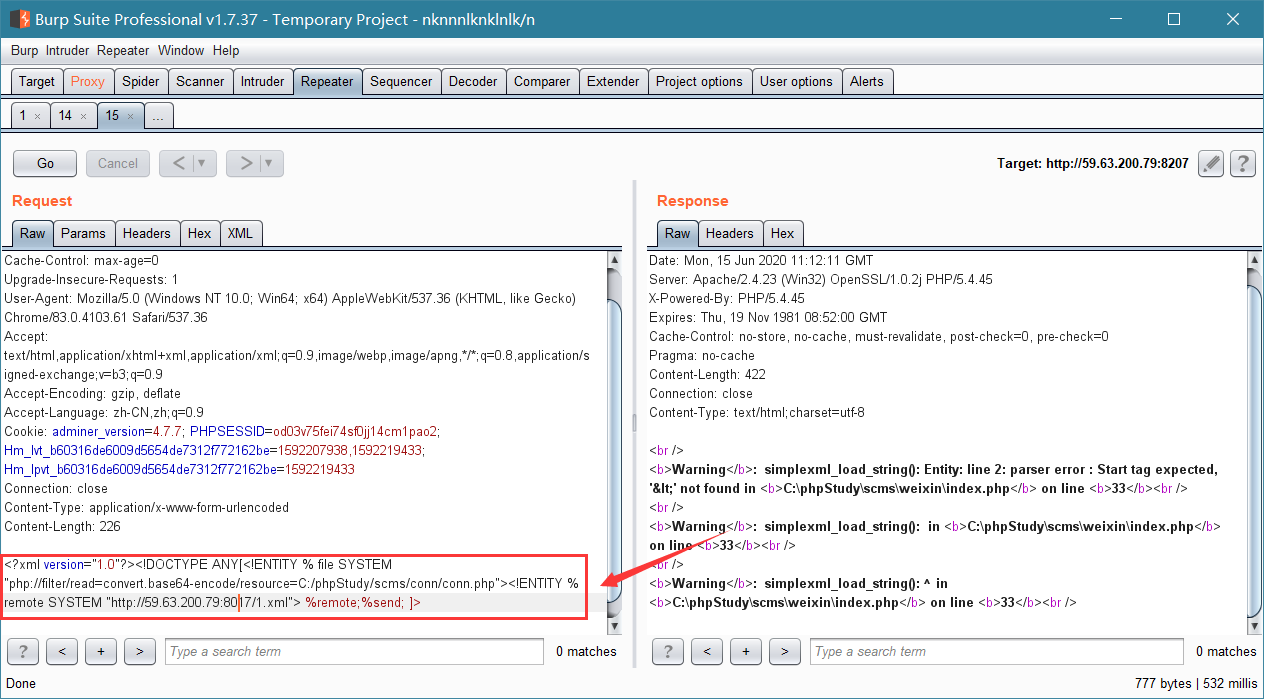The width and height of the screenshot is (1264, 699).
Task: Show request Hex view
Action: tap(200, 233)
